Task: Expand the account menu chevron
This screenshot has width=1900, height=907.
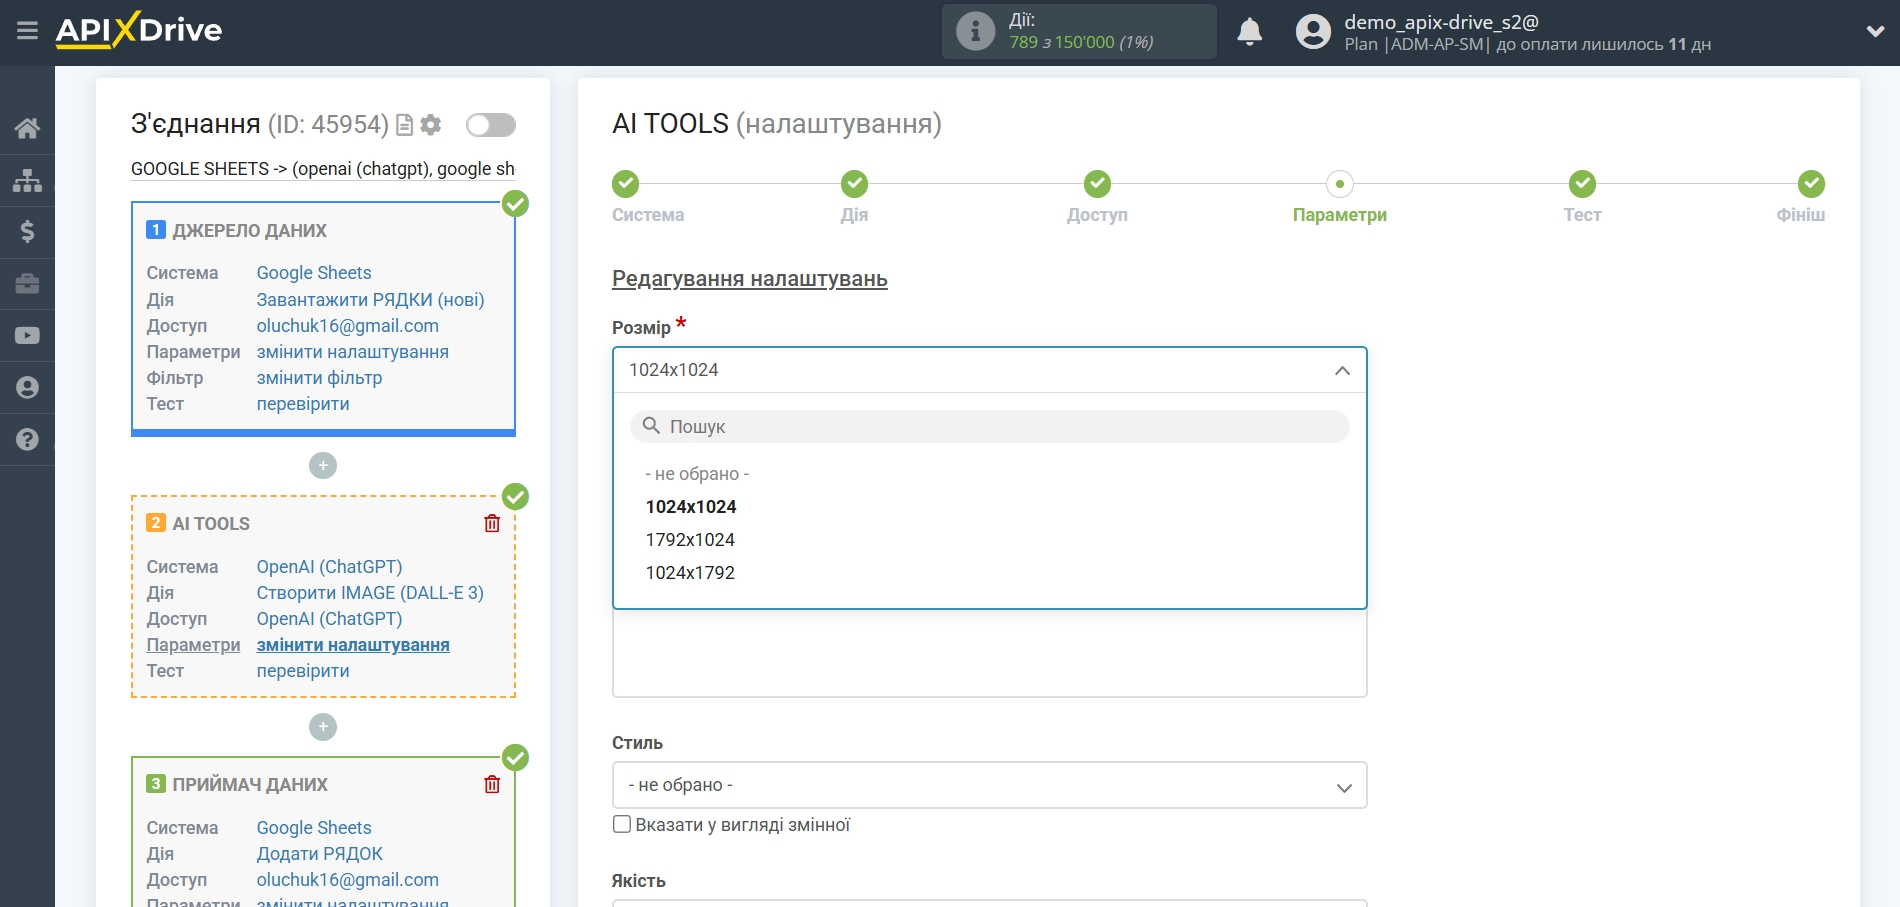Action: (x=1875, y=31)
